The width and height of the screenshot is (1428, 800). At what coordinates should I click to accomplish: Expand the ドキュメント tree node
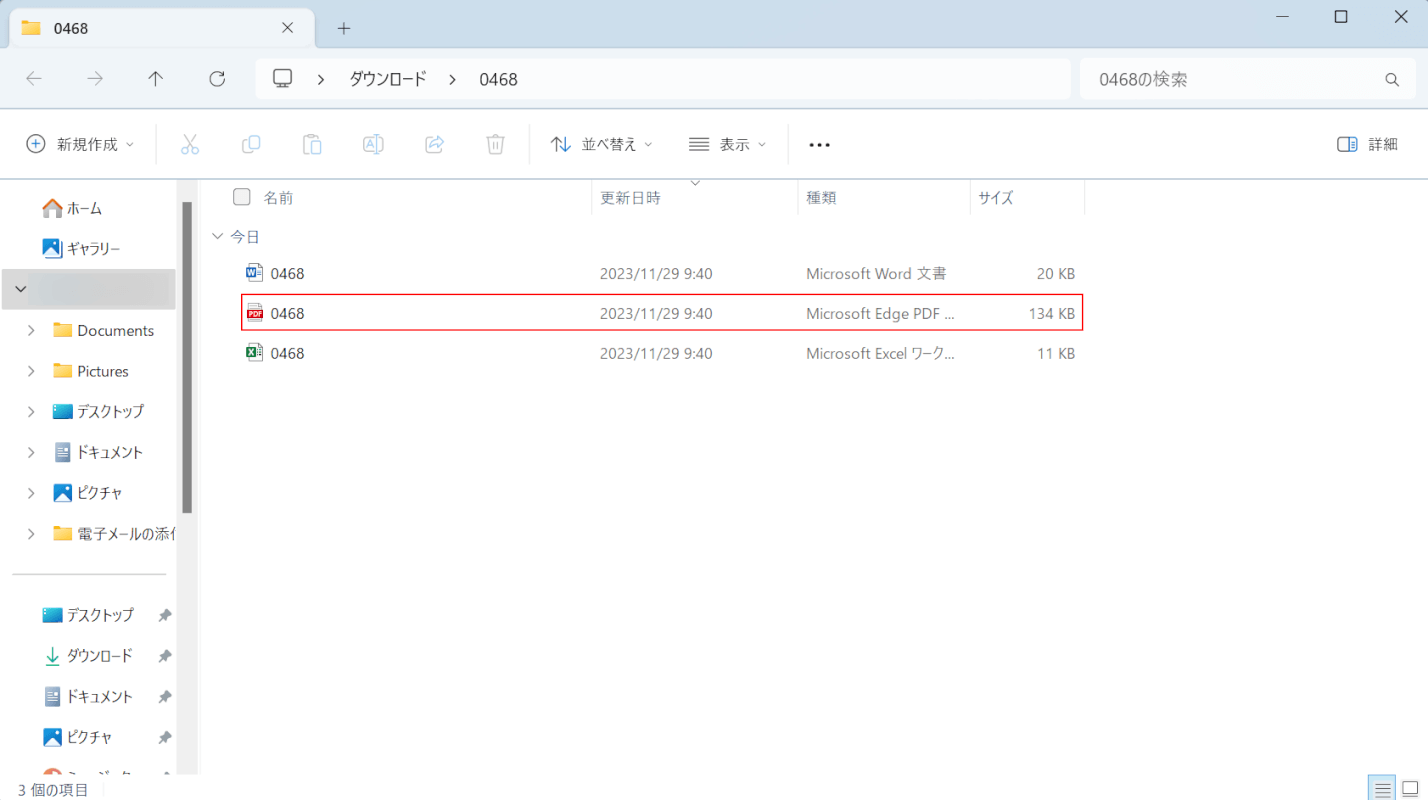(x=31, y=452)
